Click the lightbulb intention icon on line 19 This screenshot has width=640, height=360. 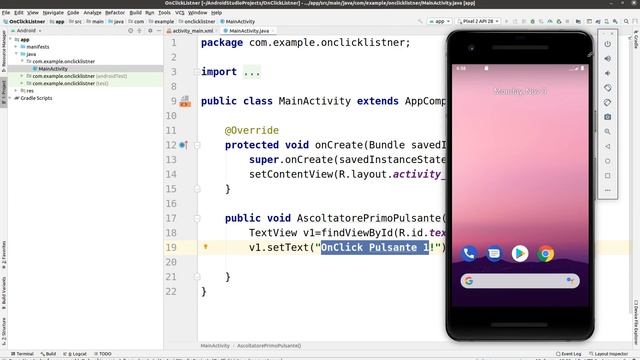(206, 247)
